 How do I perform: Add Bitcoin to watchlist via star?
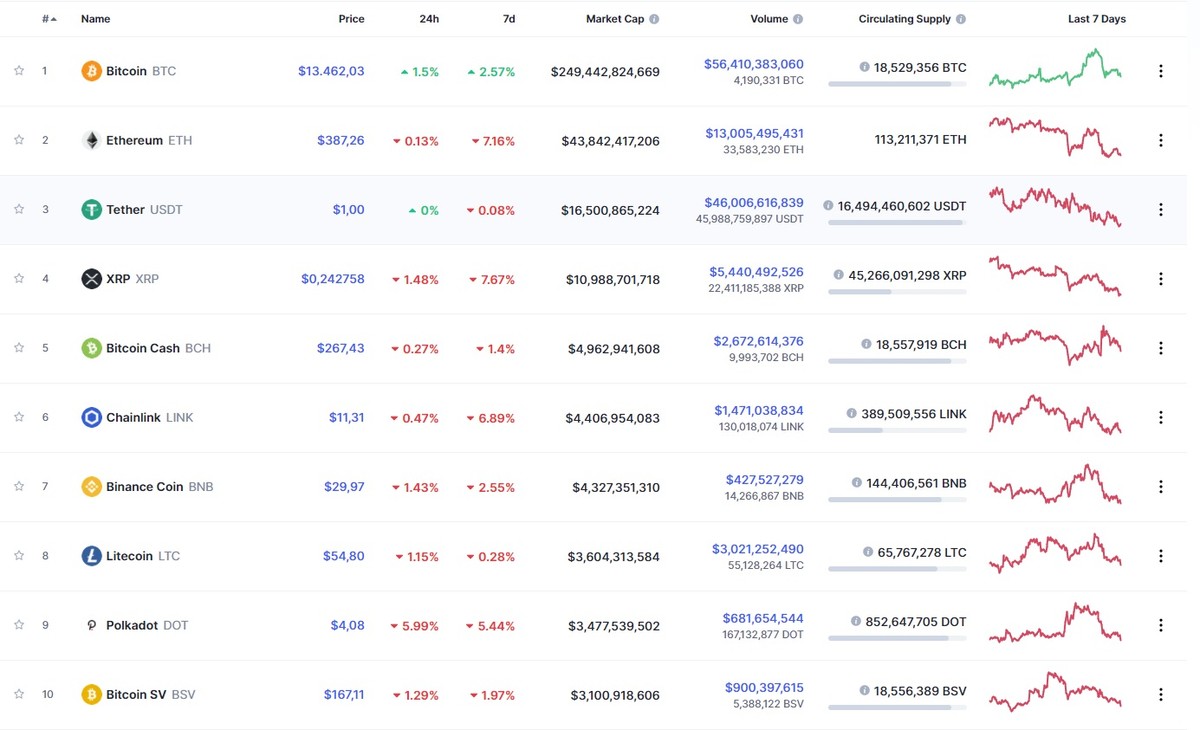[18, 71]
